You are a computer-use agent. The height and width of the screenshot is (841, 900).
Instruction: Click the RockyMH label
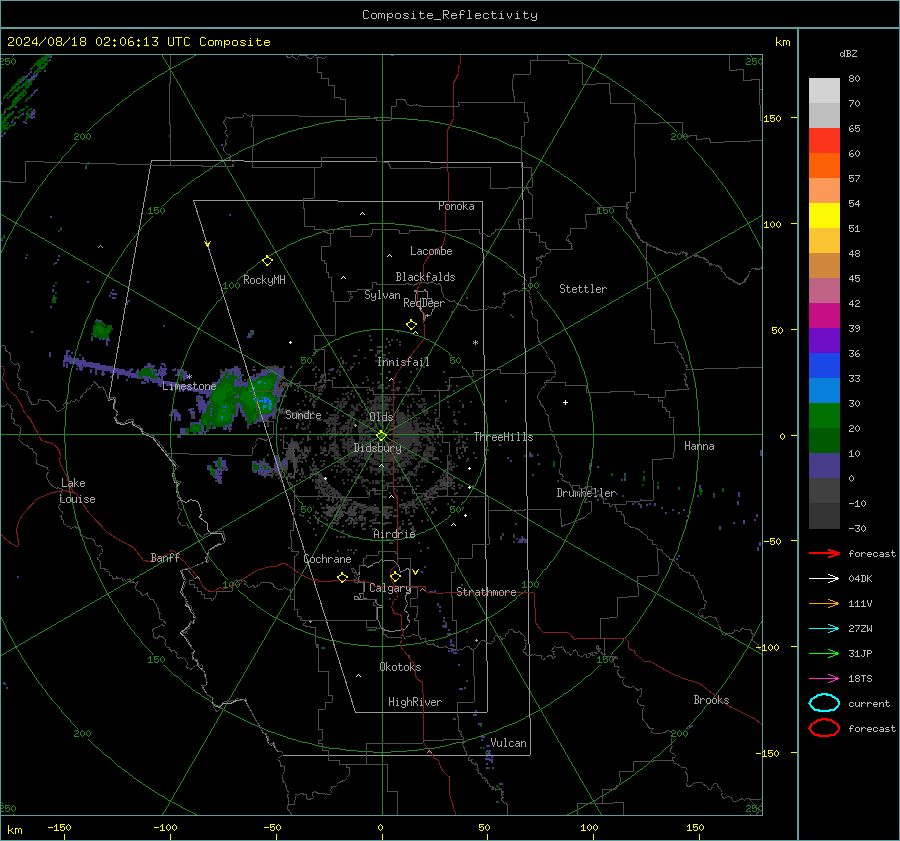[x=264, y=280]
